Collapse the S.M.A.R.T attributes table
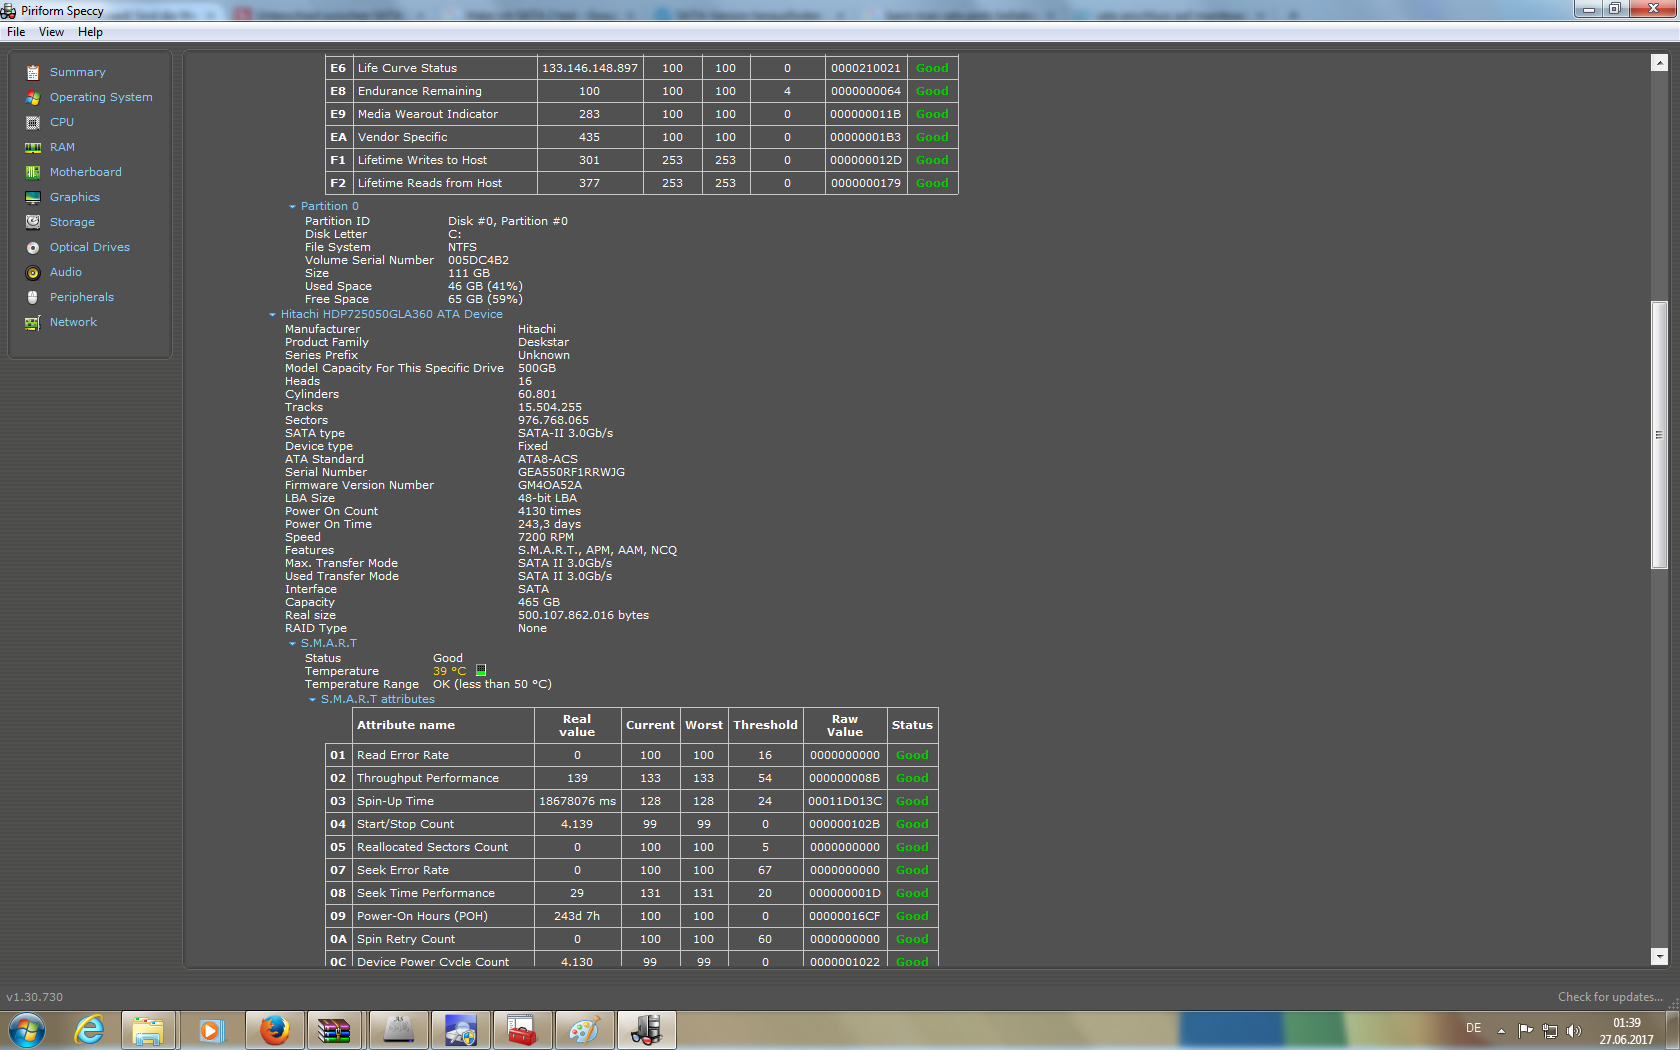The width and height of the screenshot is (1680, 1050). pos(312,700)
